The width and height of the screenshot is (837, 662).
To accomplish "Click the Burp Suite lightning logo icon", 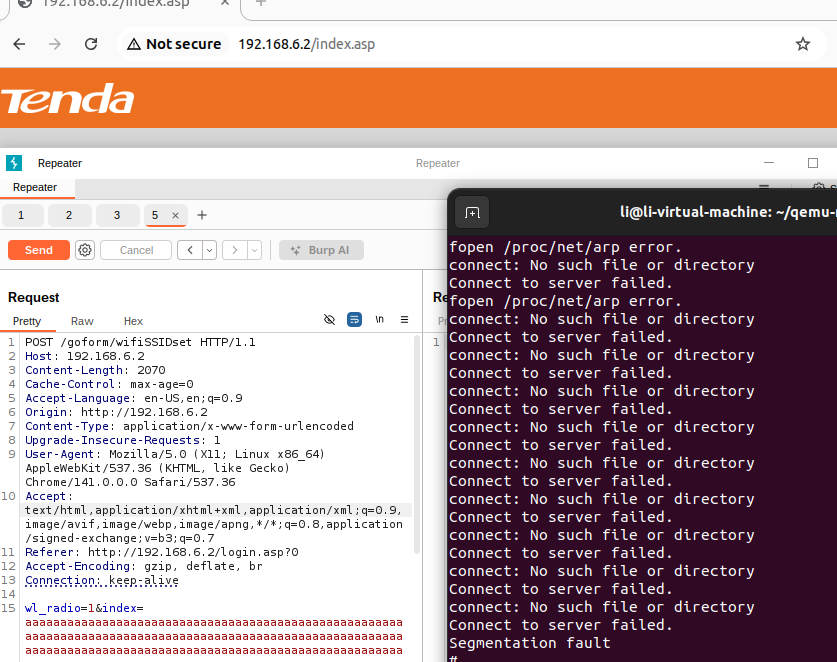I will click(14, 163).
